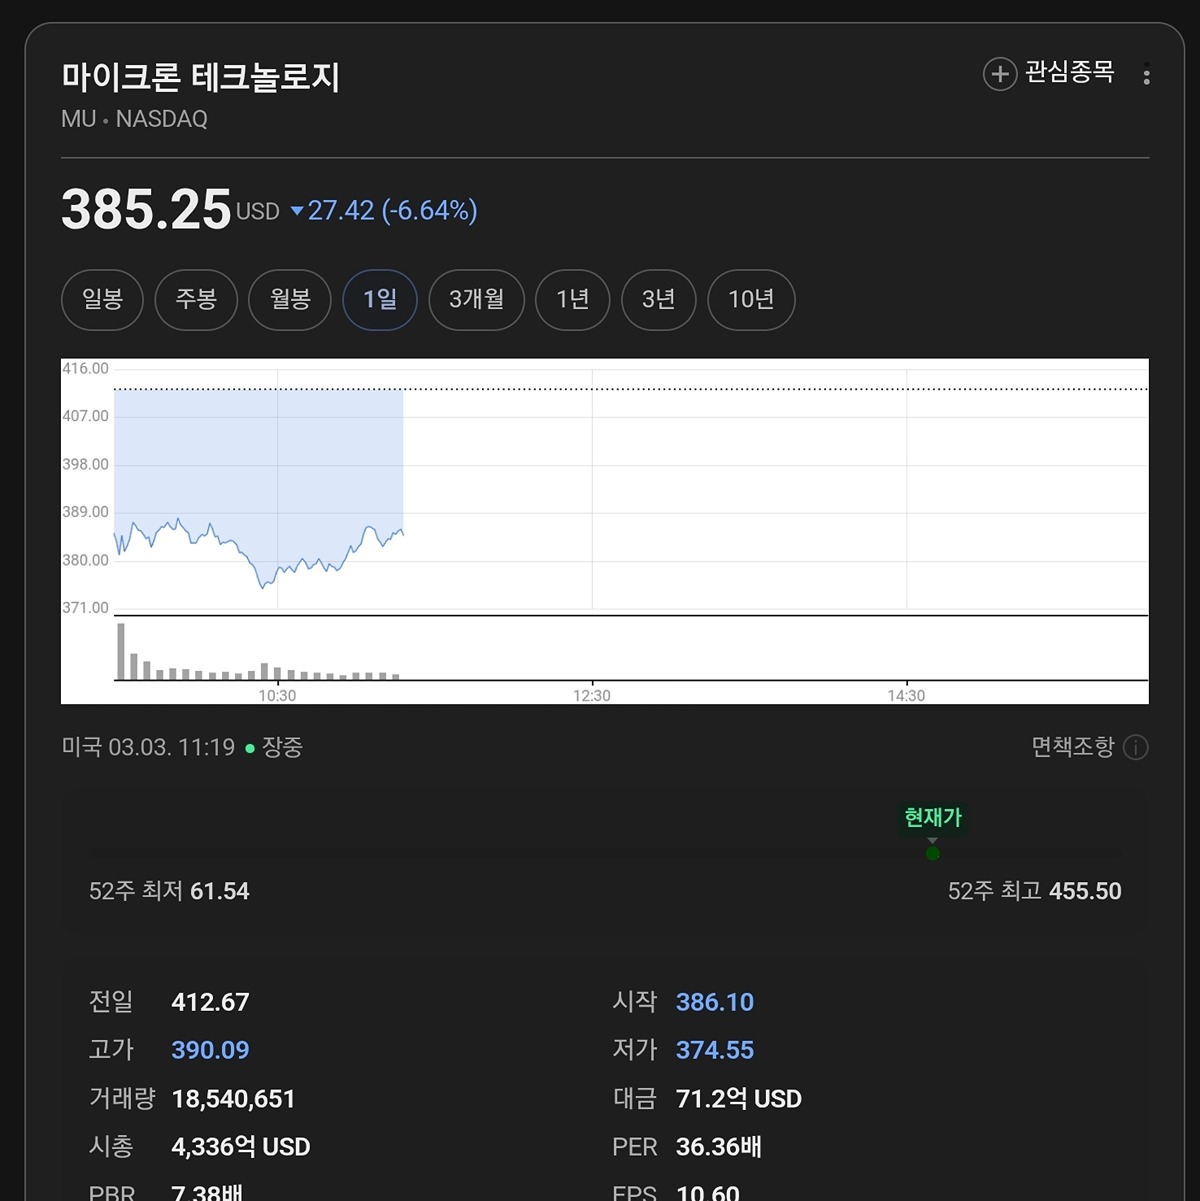This screenshot has width=1200, height=1201.
Task: Click the blue down-arrow price change indicator
Action: click(296, 211)
